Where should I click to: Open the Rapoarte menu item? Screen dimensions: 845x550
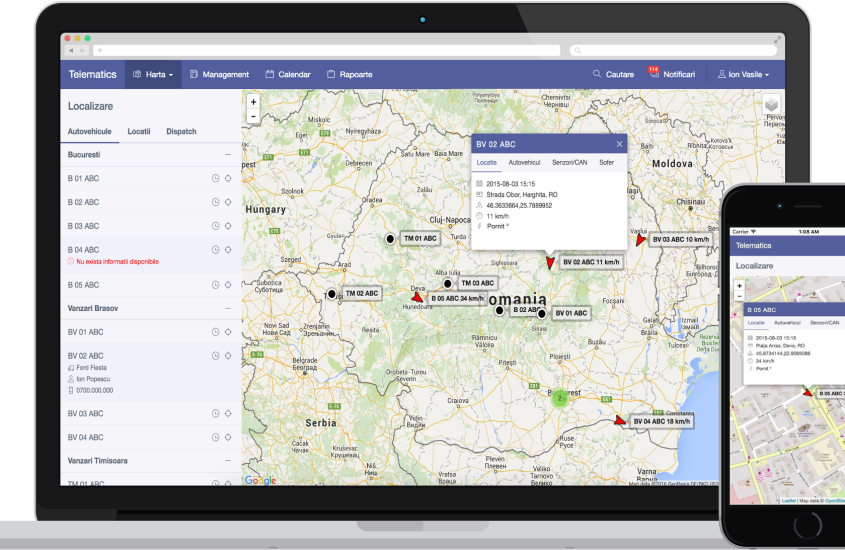350,74
